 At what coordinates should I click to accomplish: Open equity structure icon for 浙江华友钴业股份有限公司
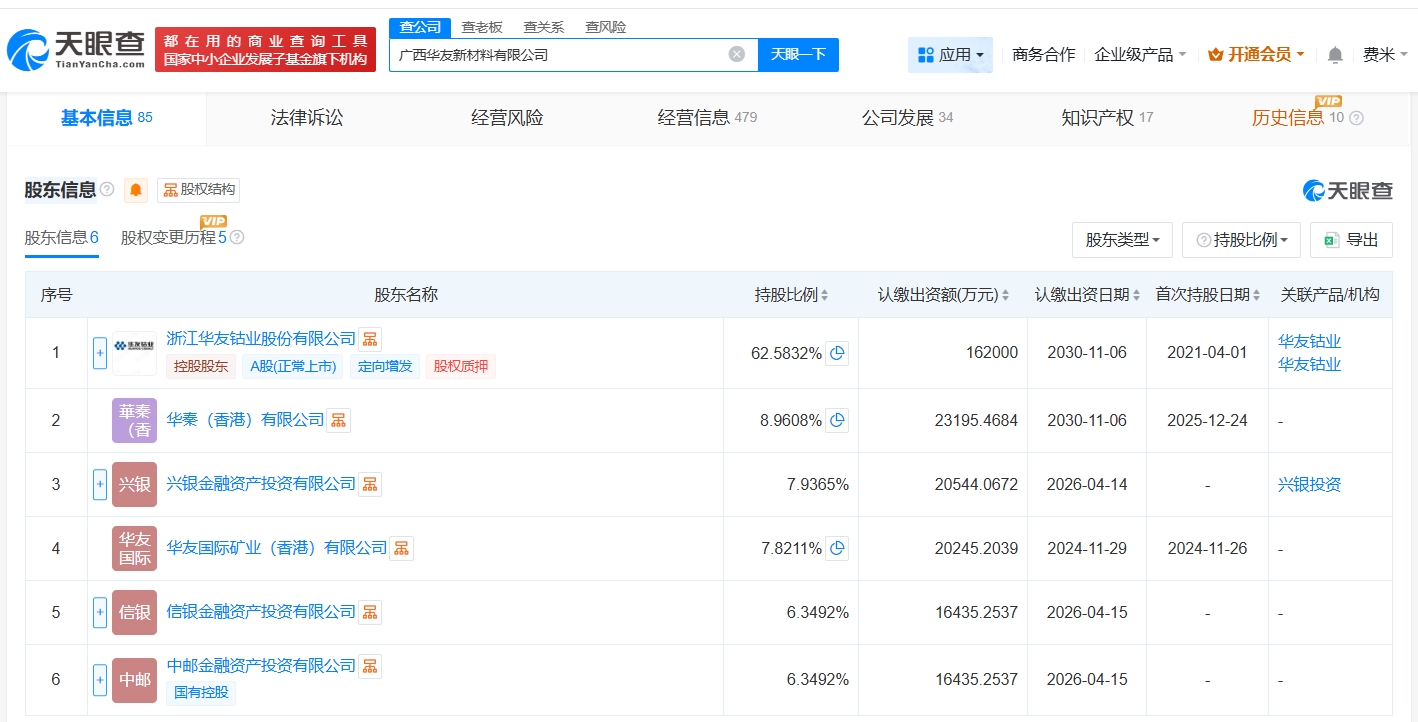point(370,339)
